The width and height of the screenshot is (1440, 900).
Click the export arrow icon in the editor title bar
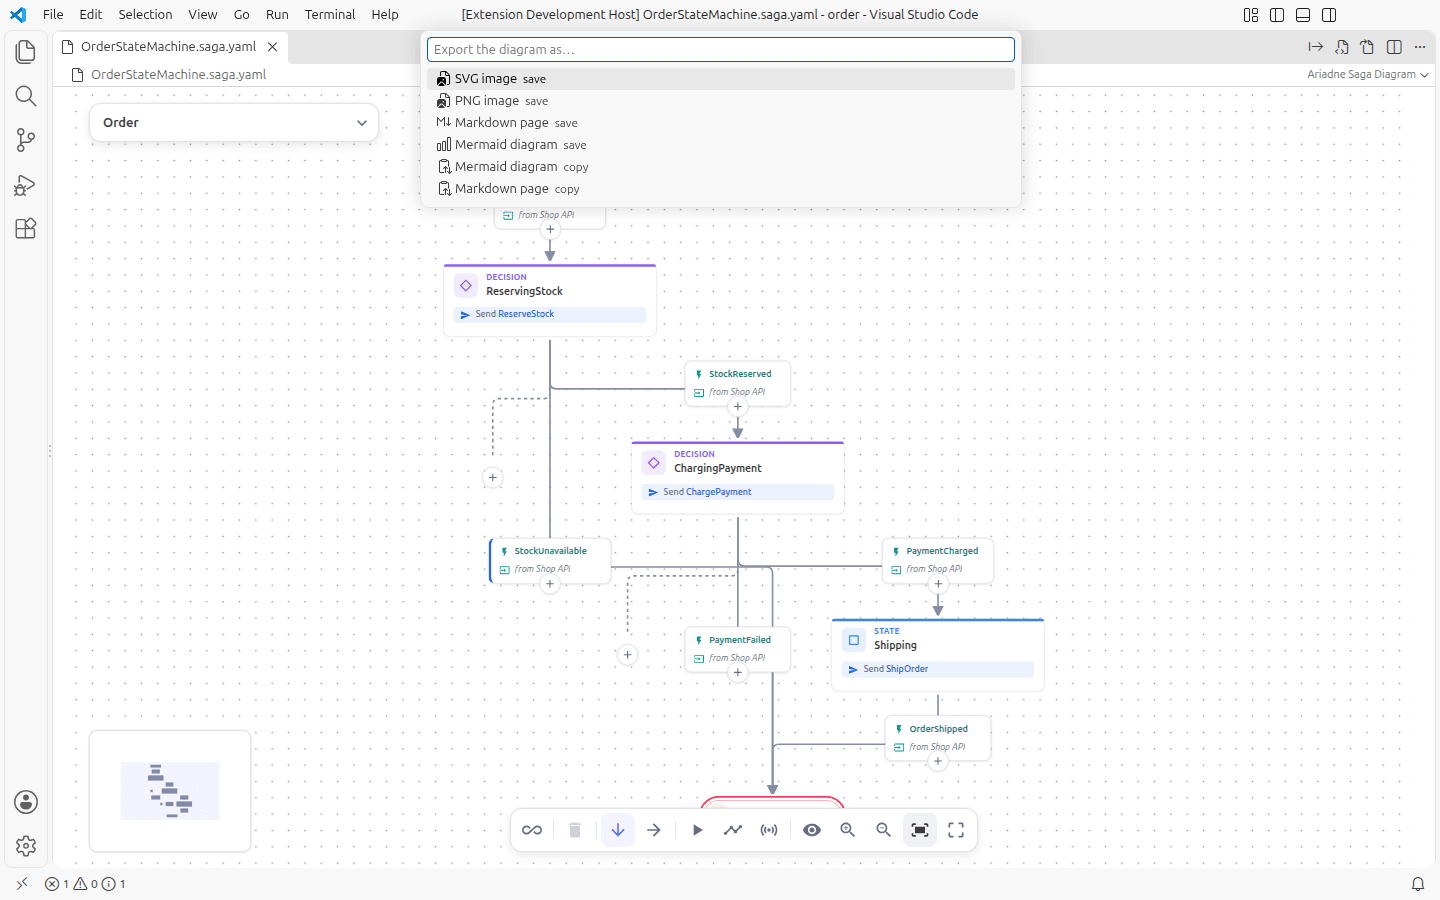click(x=1316, y=47)
